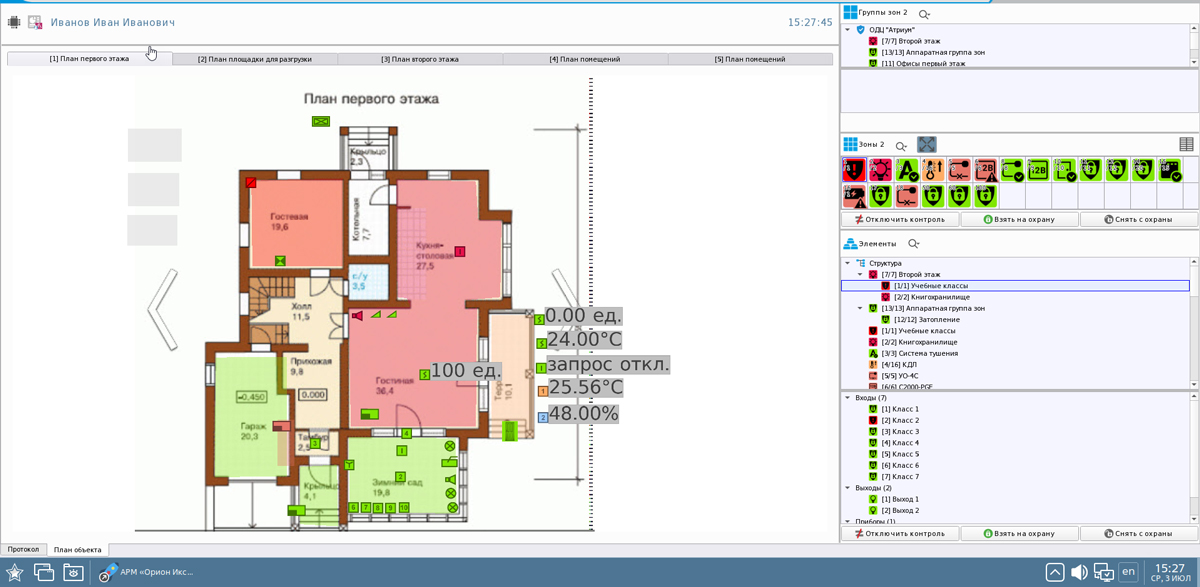The image size is (1200, 587).
Task: Open the taskbar volume speaker icon
Action: point(1079,572)
